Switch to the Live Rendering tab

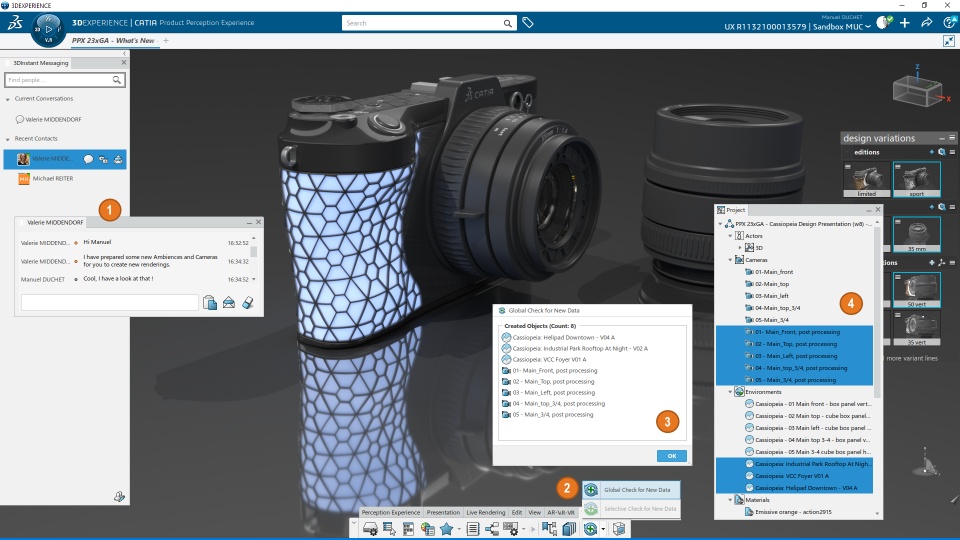coord(486,512)
